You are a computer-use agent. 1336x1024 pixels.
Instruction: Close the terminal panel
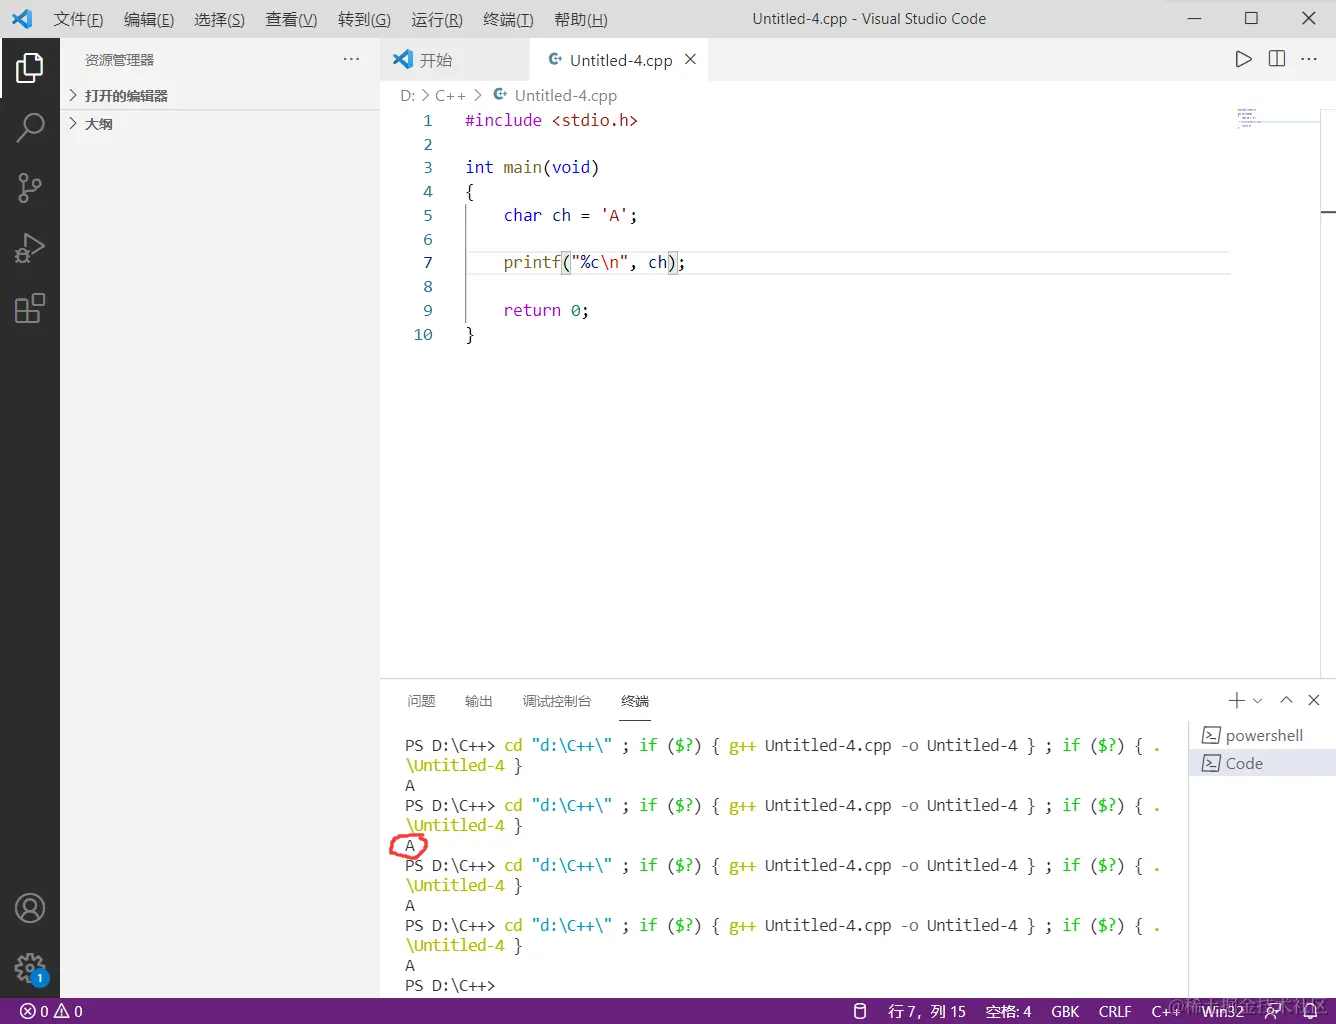(1314, 700)
